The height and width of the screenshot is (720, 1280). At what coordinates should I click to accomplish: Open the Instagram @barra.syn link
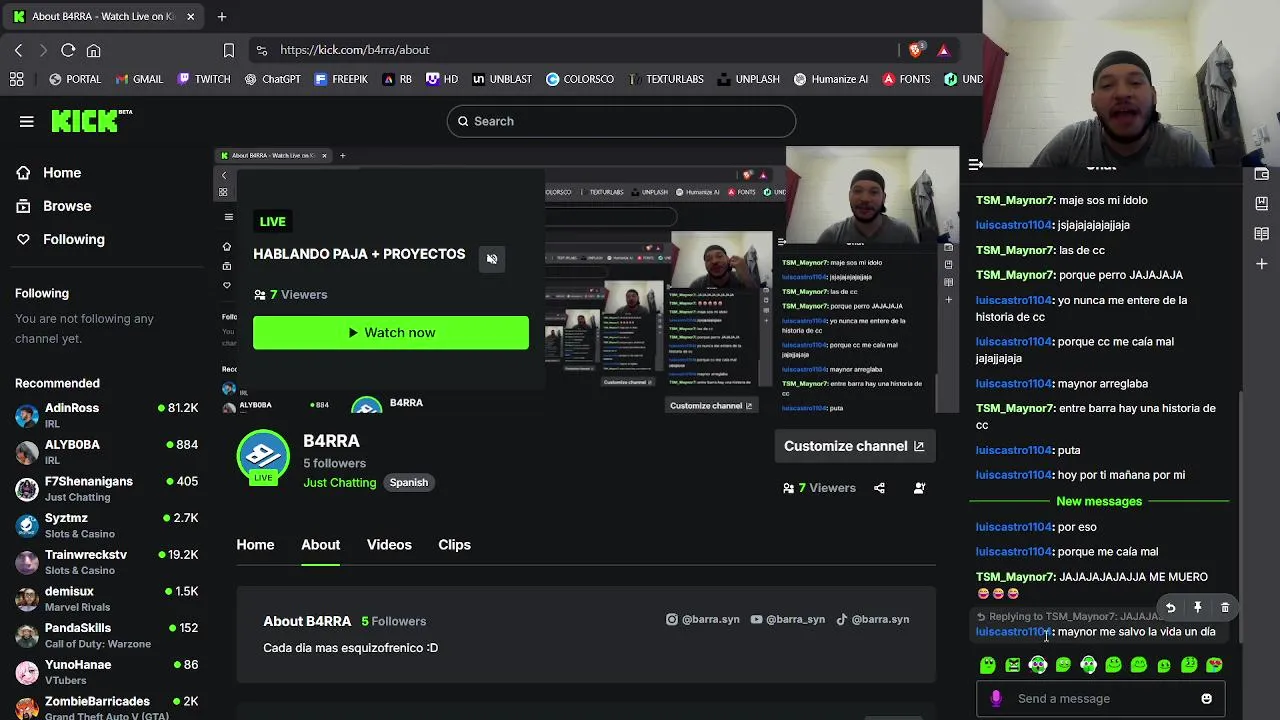703,619
